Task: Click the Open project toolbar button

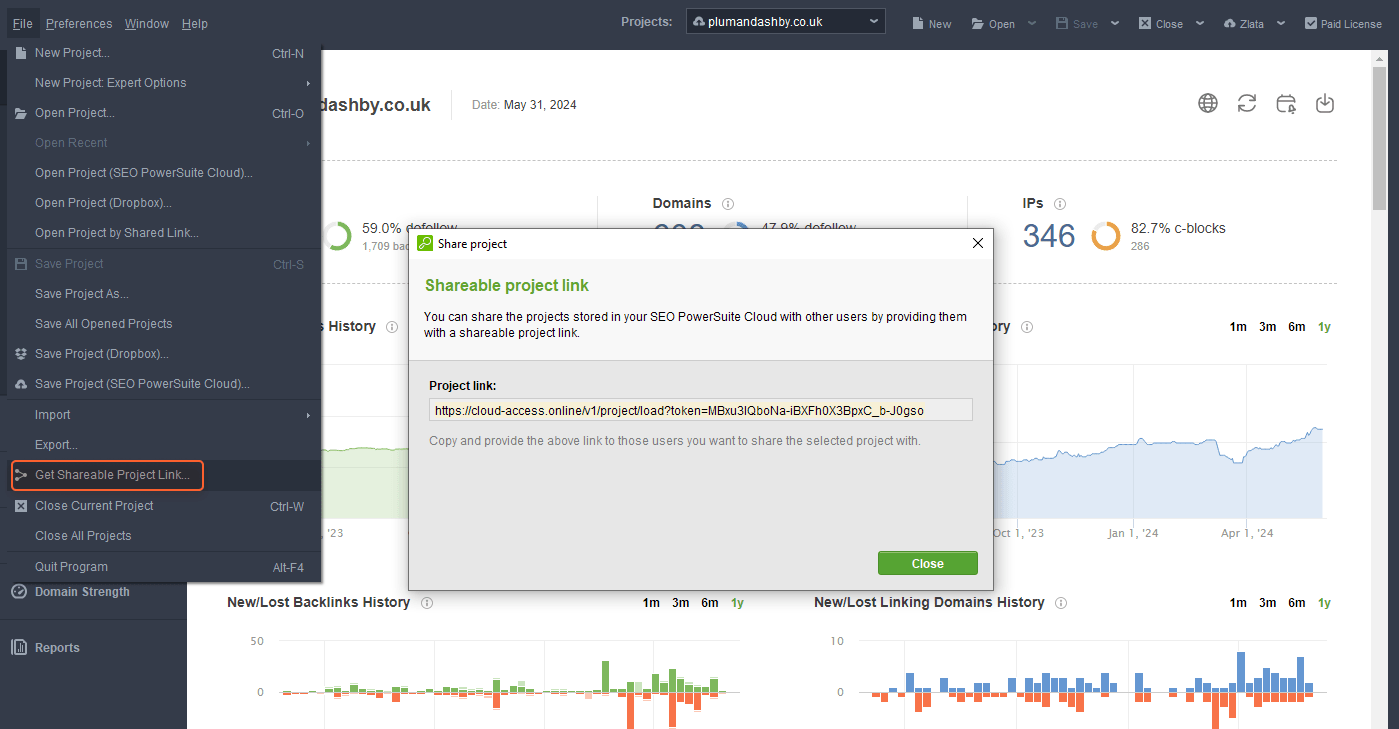Action: pos(993,23)
